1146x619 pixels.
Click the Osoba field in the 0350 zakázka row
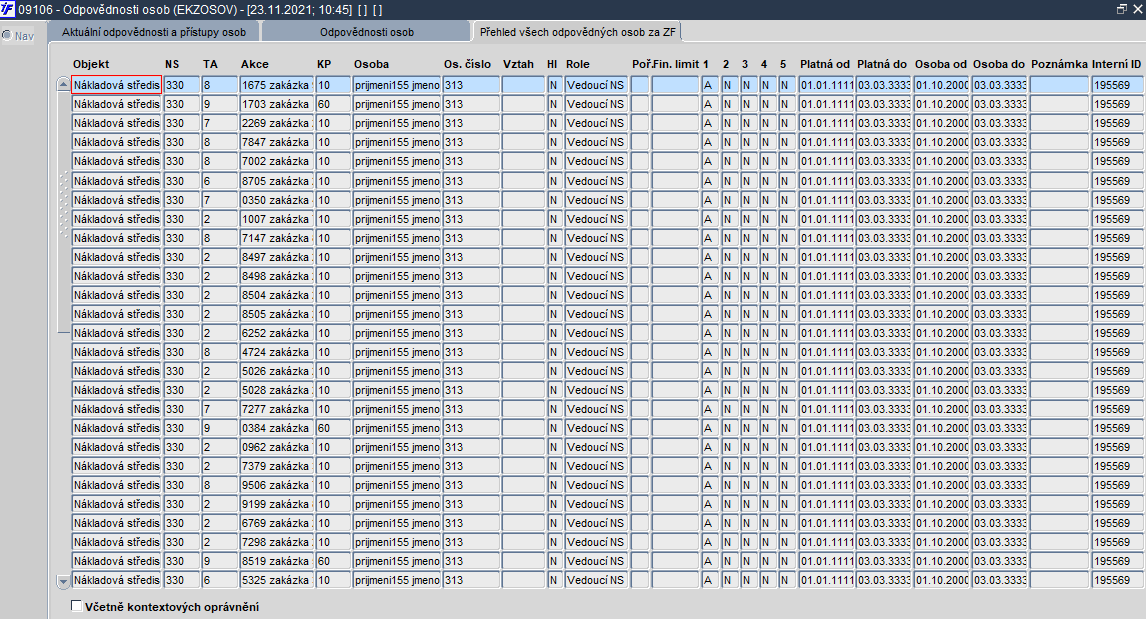pyautogui.click(x=397, y=200)
